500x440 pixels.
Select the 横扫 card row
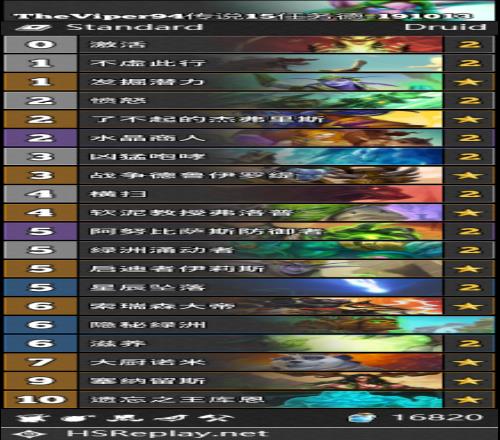tap(249, 194)
